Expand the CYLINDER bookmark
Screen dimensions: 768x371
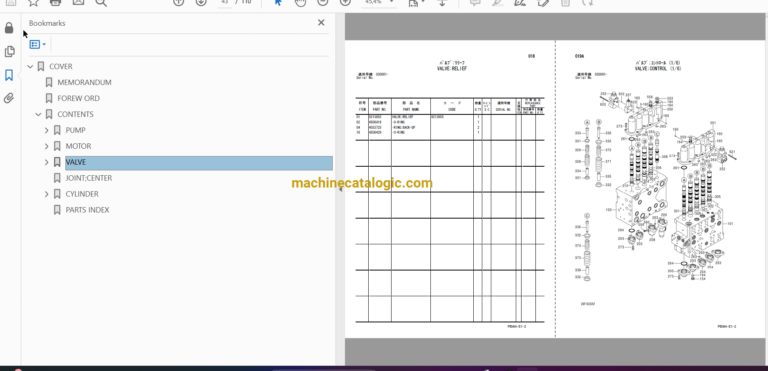pos(47,194)
